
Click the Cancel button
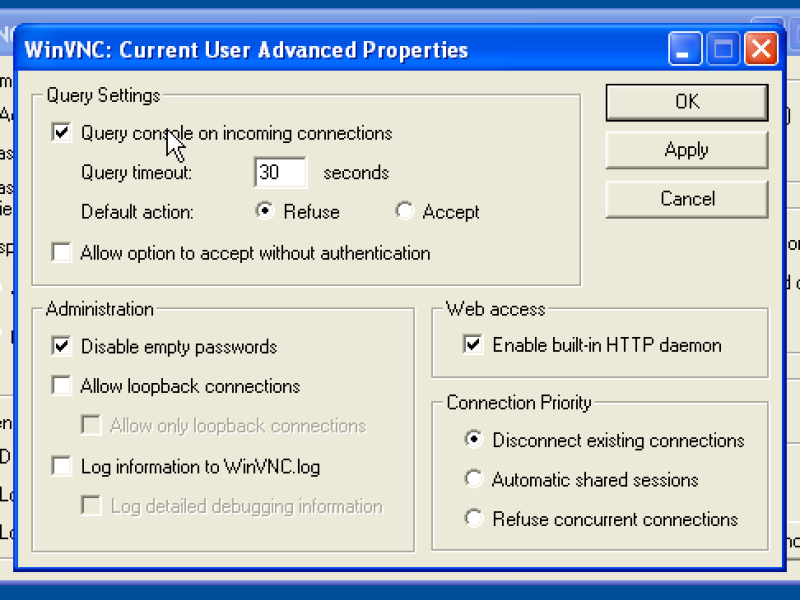coord(687,198)
